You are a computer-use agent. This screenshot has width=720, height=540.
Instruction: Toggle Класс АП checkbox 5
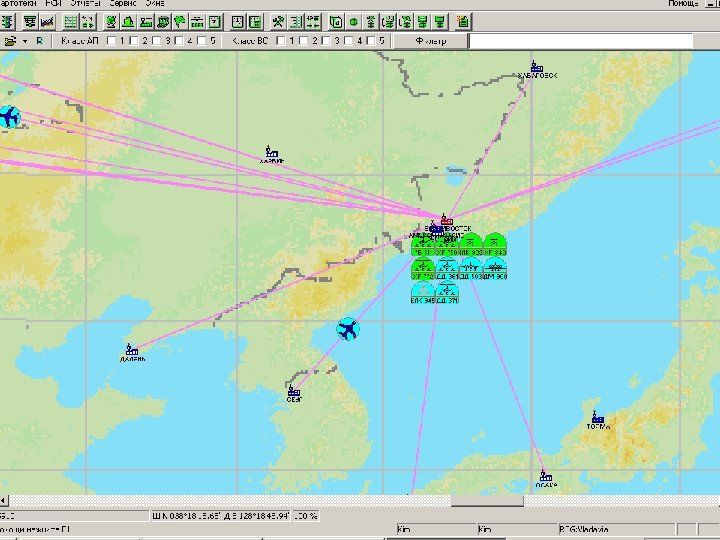(202, 41)
